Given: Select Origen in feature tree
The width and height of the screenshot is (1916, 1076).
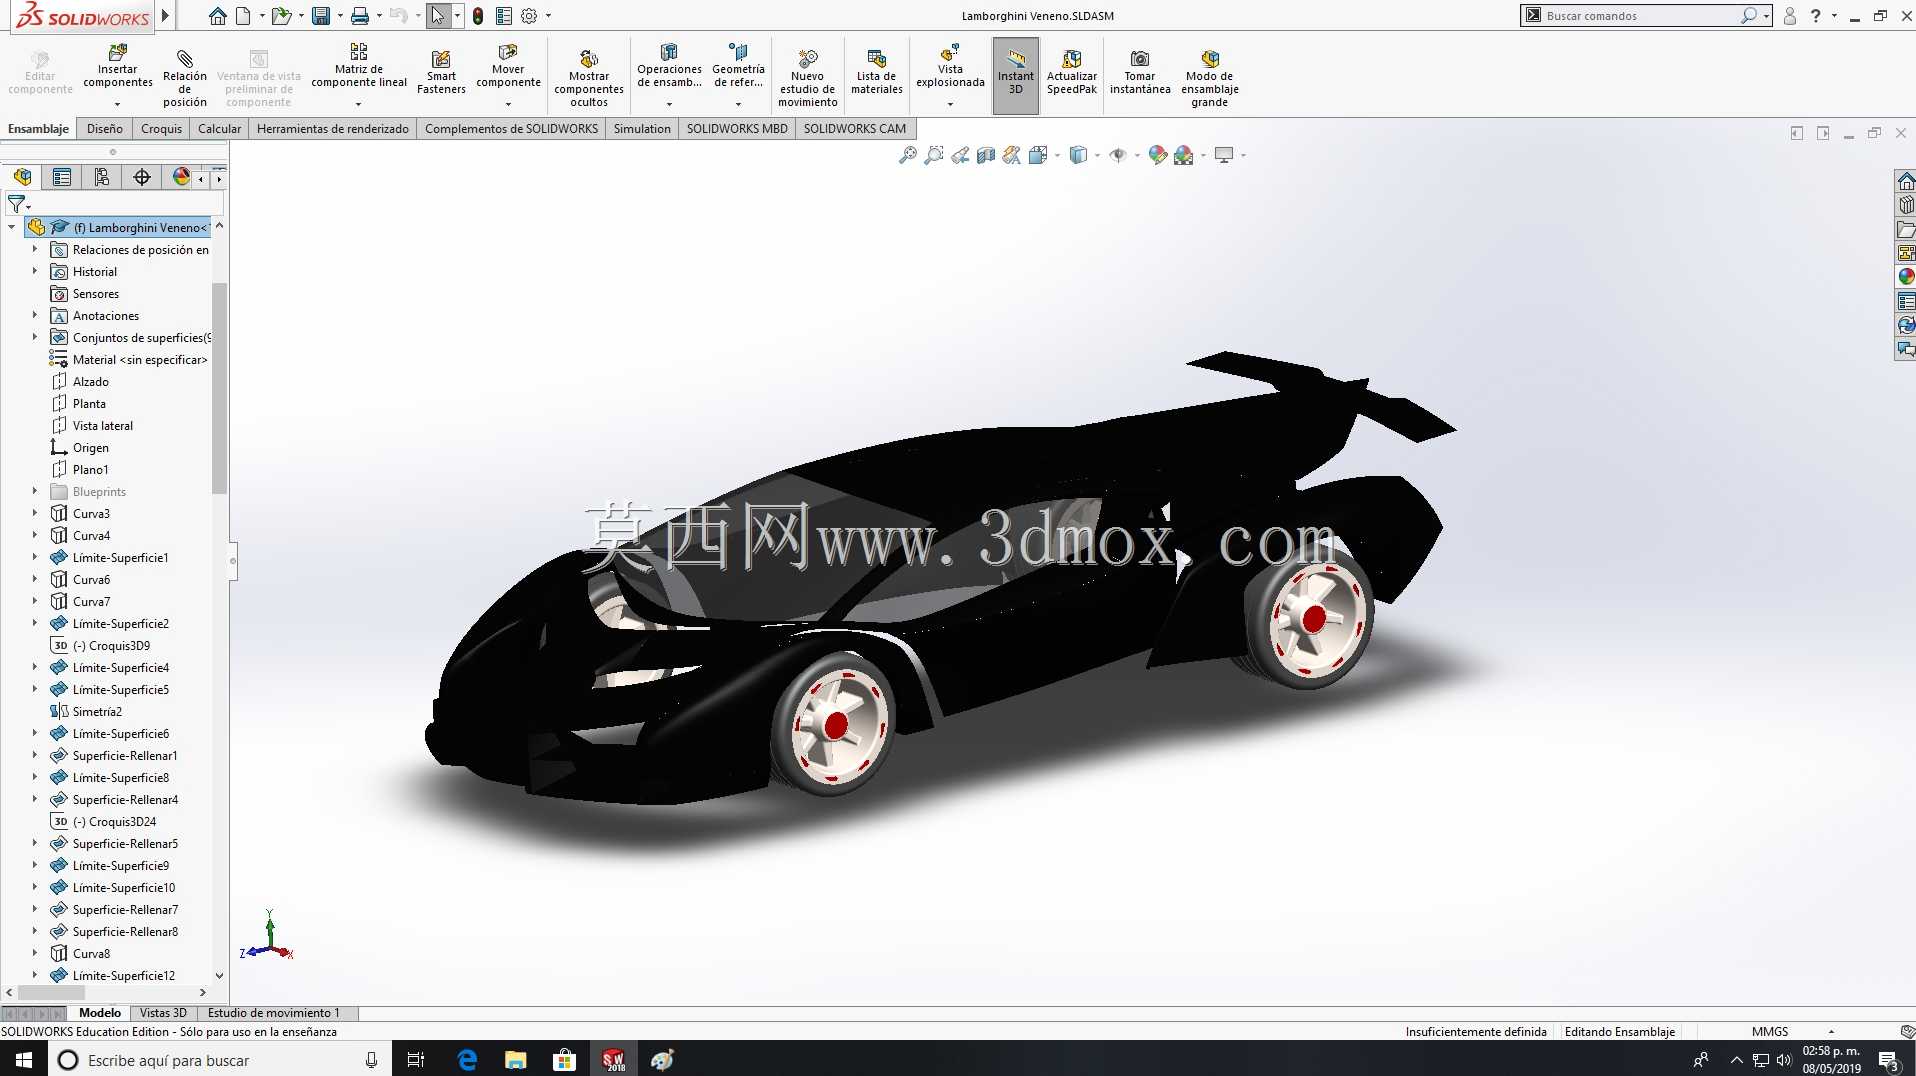Looking at the screenshot, I should point(90,447).
